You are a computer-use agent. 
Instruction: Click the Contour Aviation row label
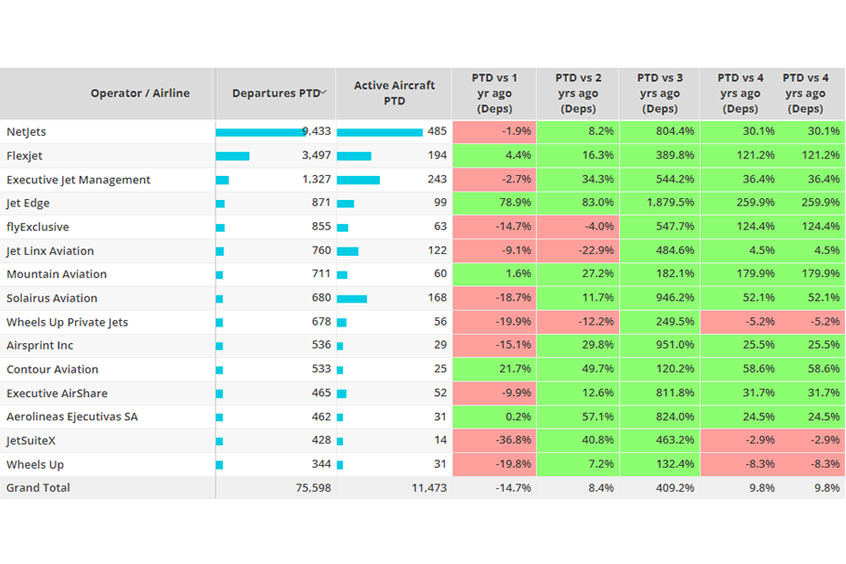[x=52, y=369]
